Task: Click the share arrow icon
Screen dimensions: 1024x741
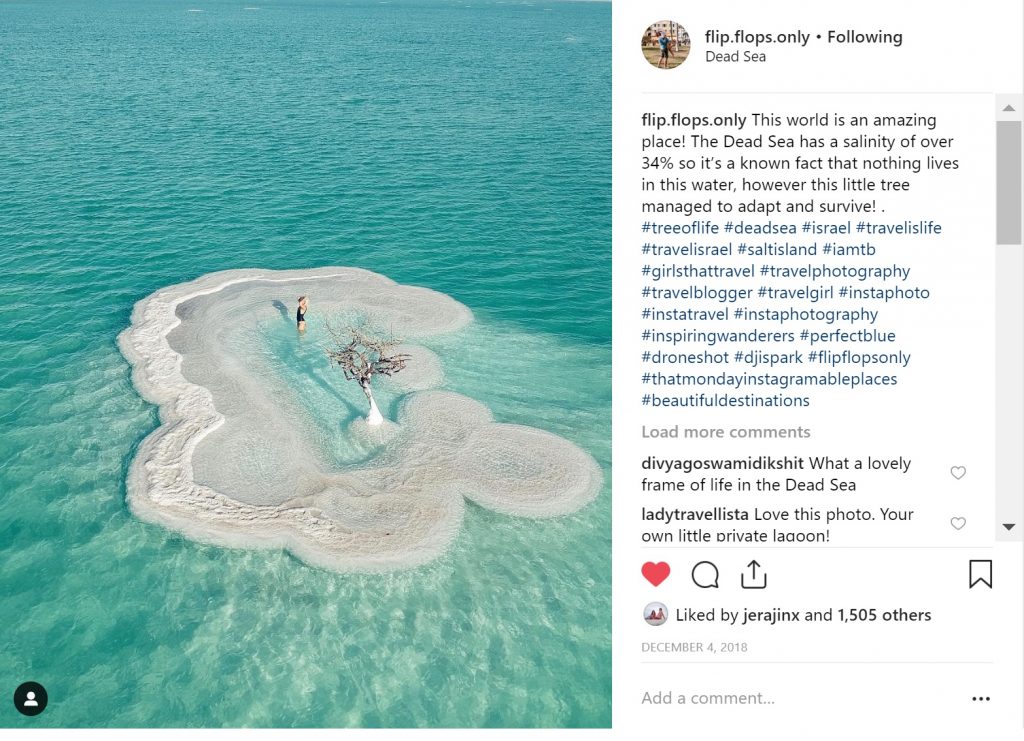Action: (753, 574)
